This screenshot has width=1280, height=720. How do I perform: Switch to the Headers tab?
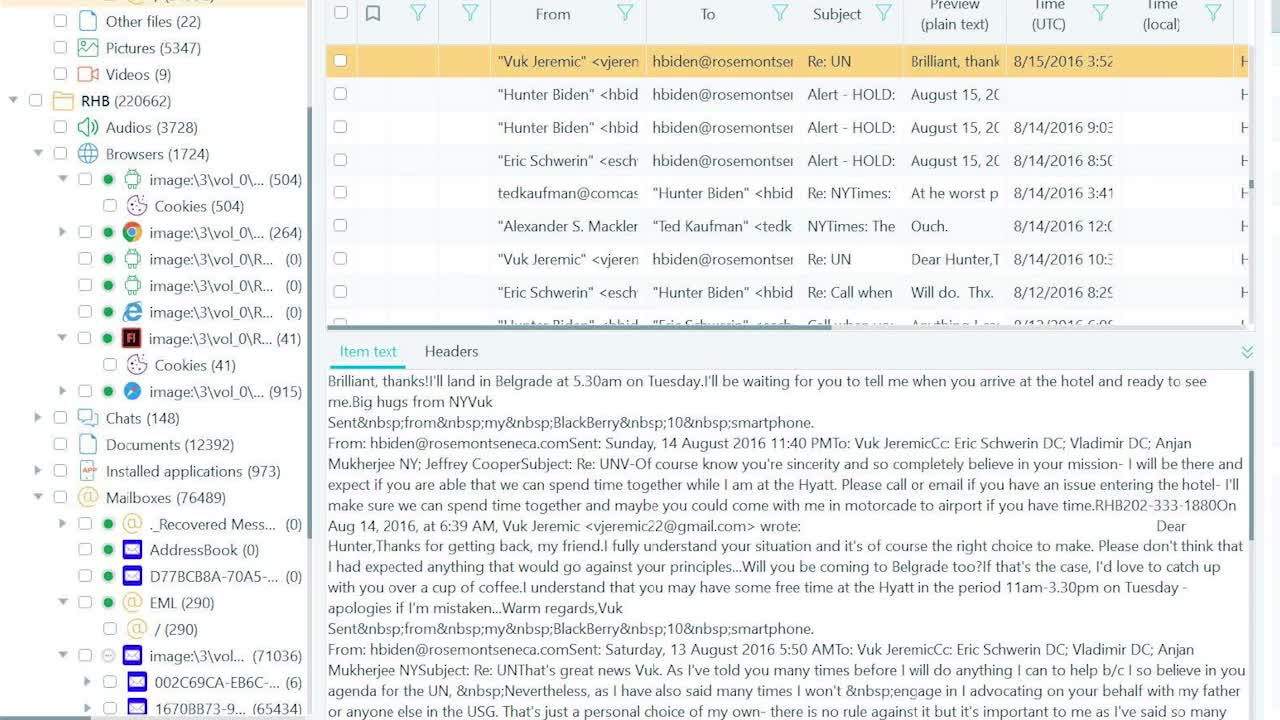click(x=451, y=351)
